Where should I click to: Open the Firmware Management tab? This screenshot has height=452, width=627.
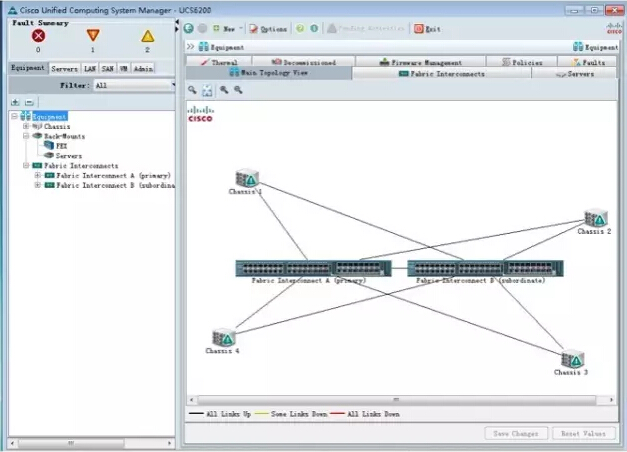[x=427, y=62]
